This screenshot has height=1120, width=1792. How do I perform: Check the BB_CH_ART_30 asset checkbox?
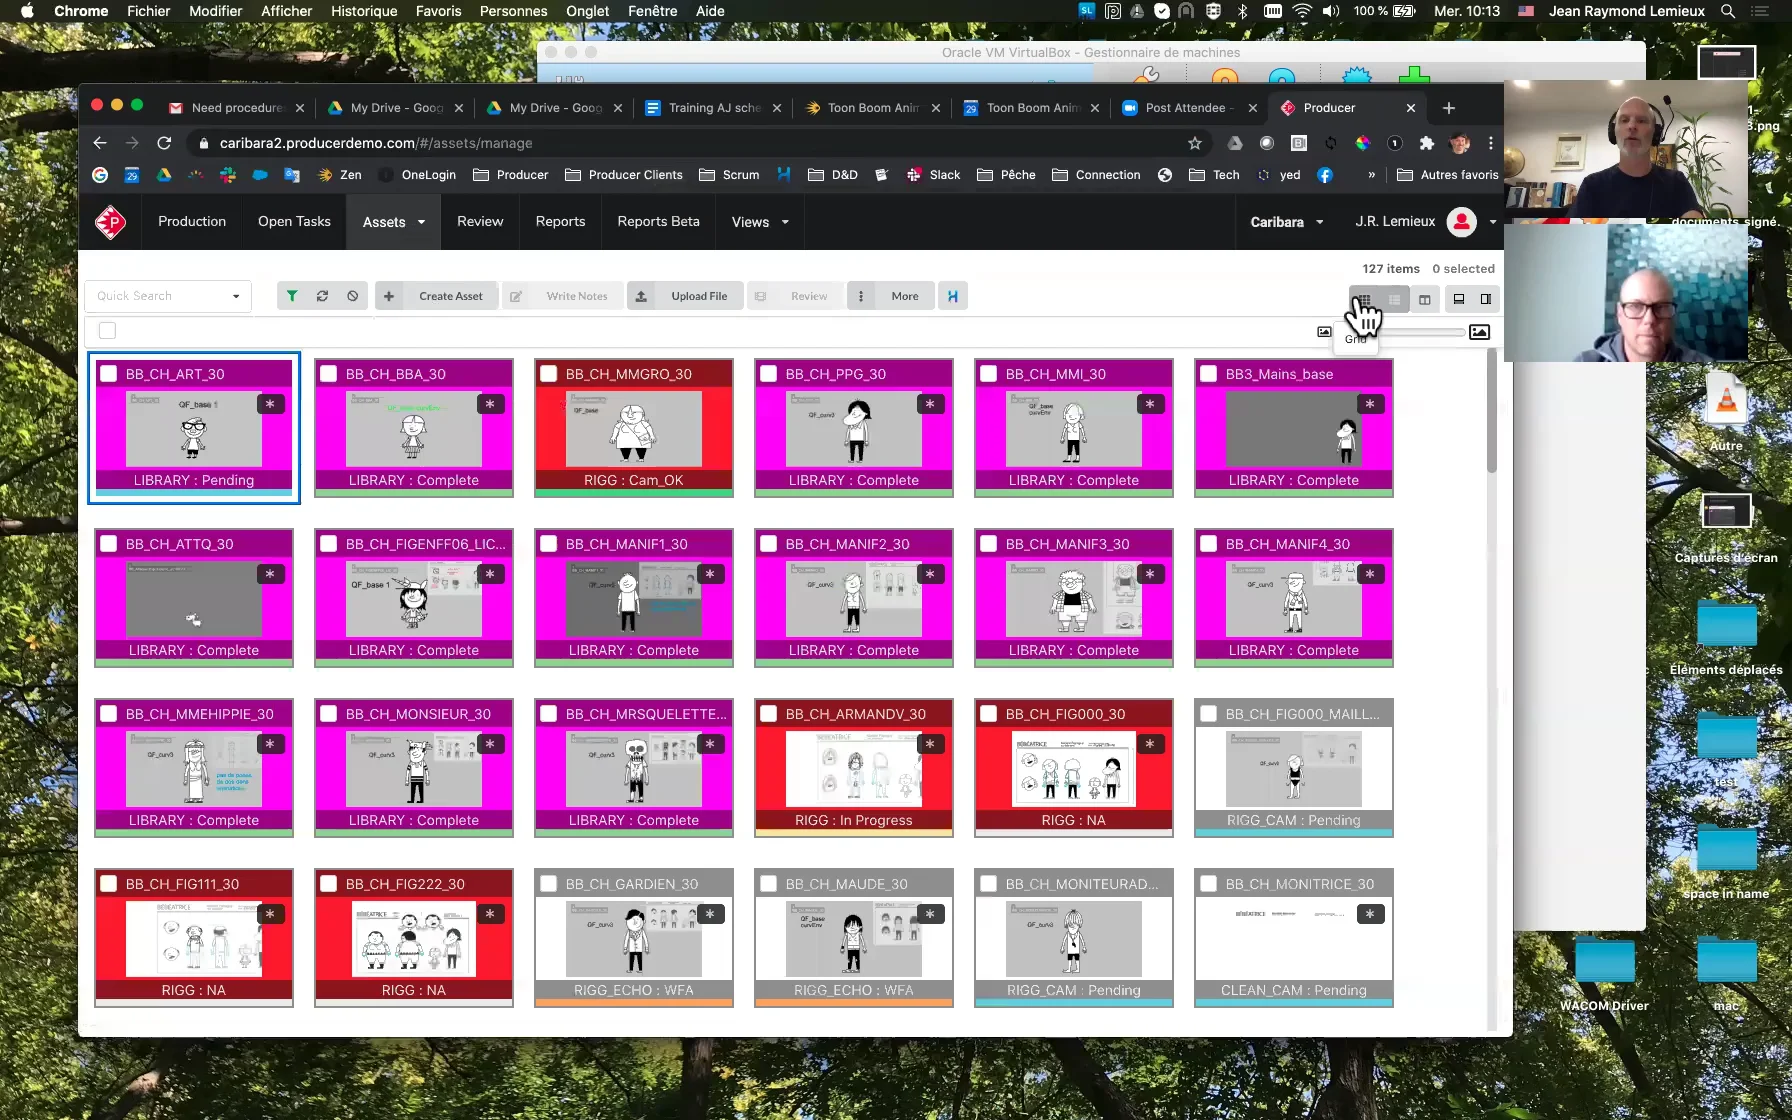[109, 374]
